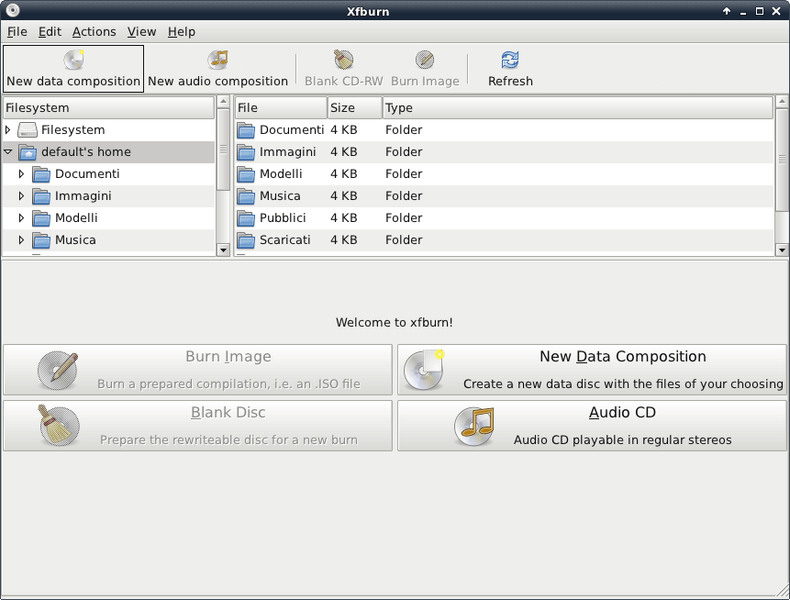790x600 pixels.
Task: Select the Modelli folder in the tree
Action: [76, 218]
